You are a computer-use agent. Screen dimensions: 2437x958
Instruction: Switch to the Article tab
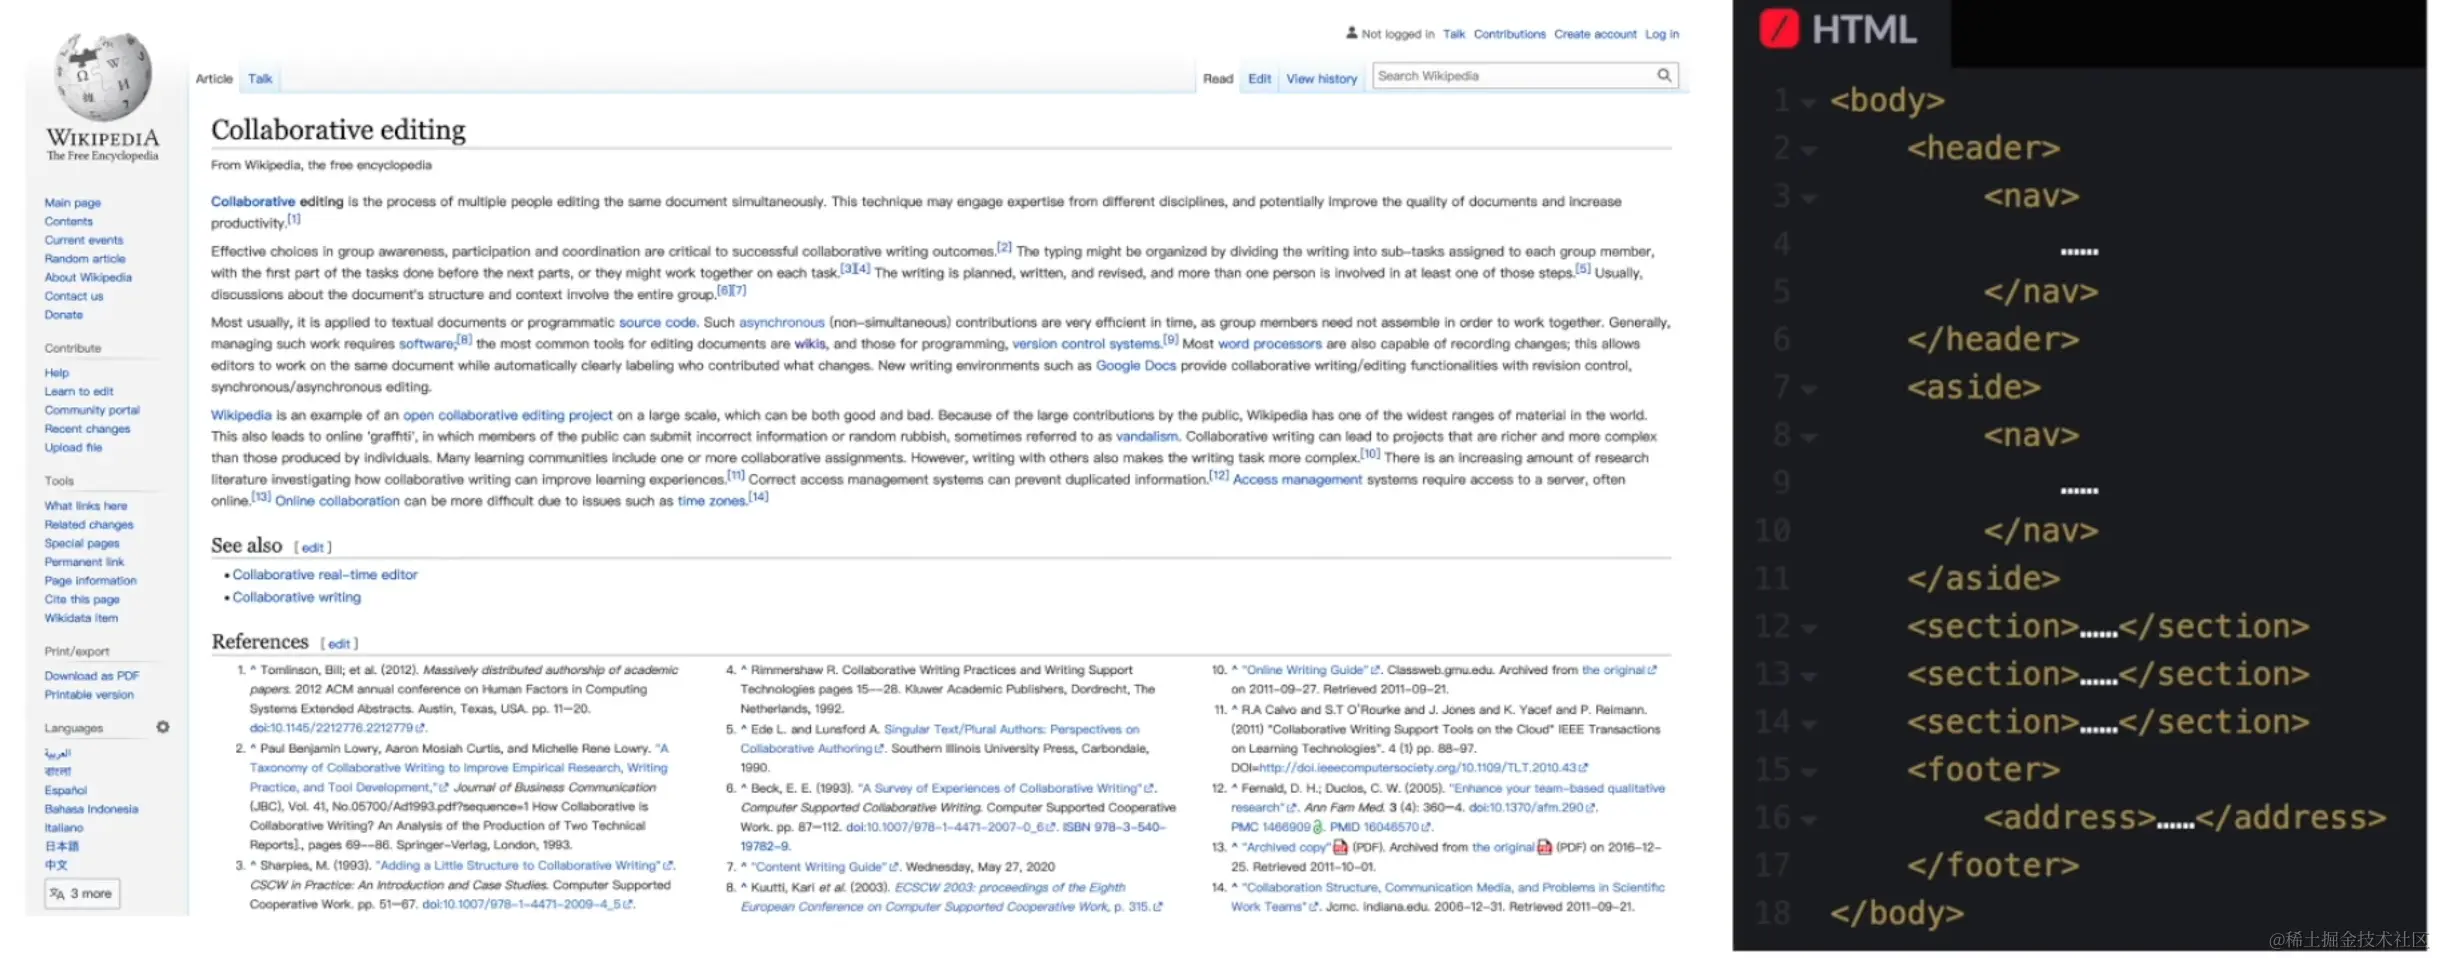[214, 78]
